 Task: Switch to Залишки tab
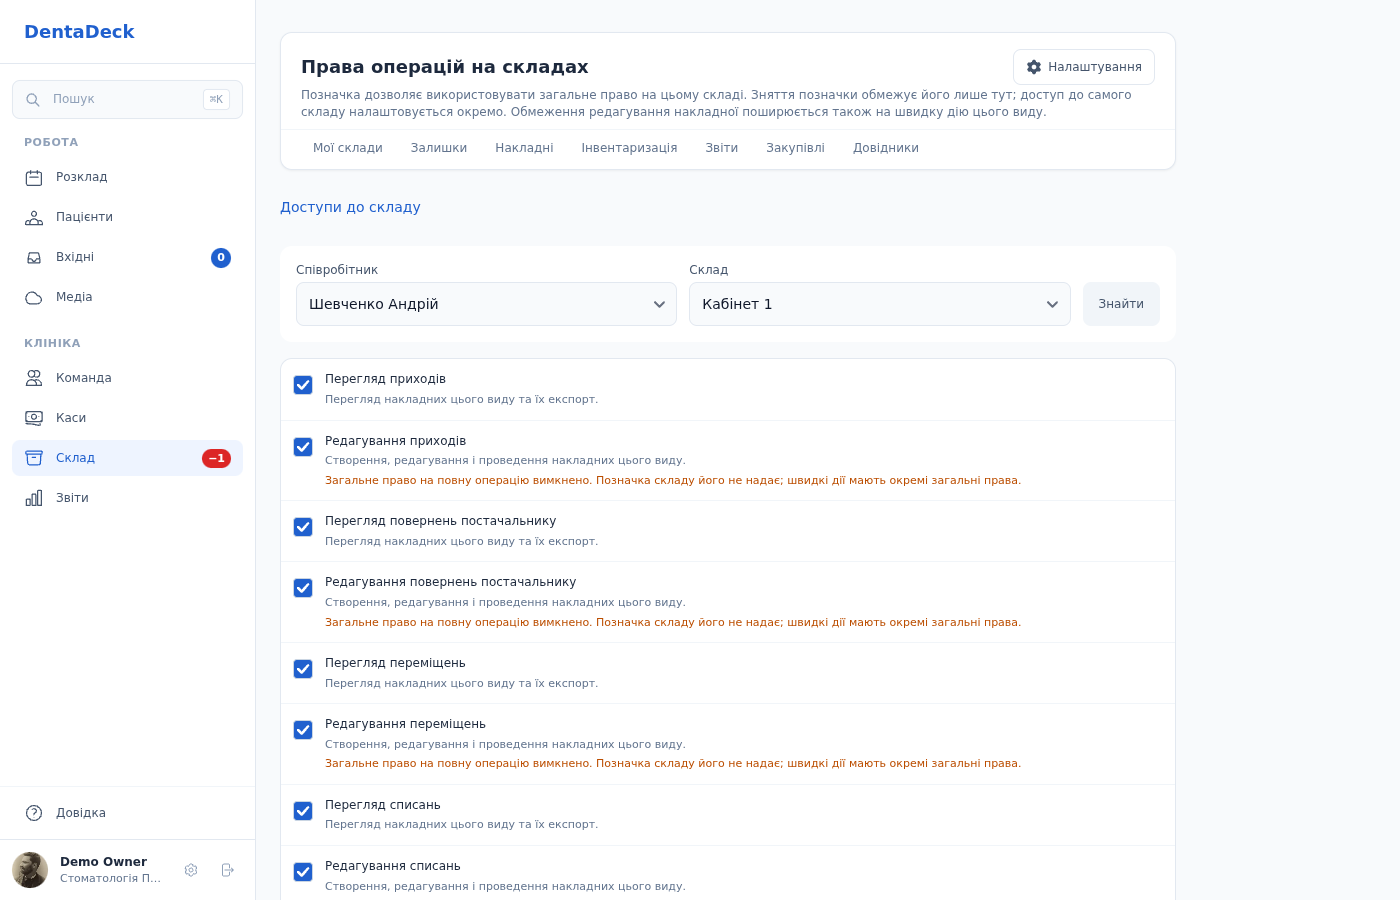pos(439,148)
